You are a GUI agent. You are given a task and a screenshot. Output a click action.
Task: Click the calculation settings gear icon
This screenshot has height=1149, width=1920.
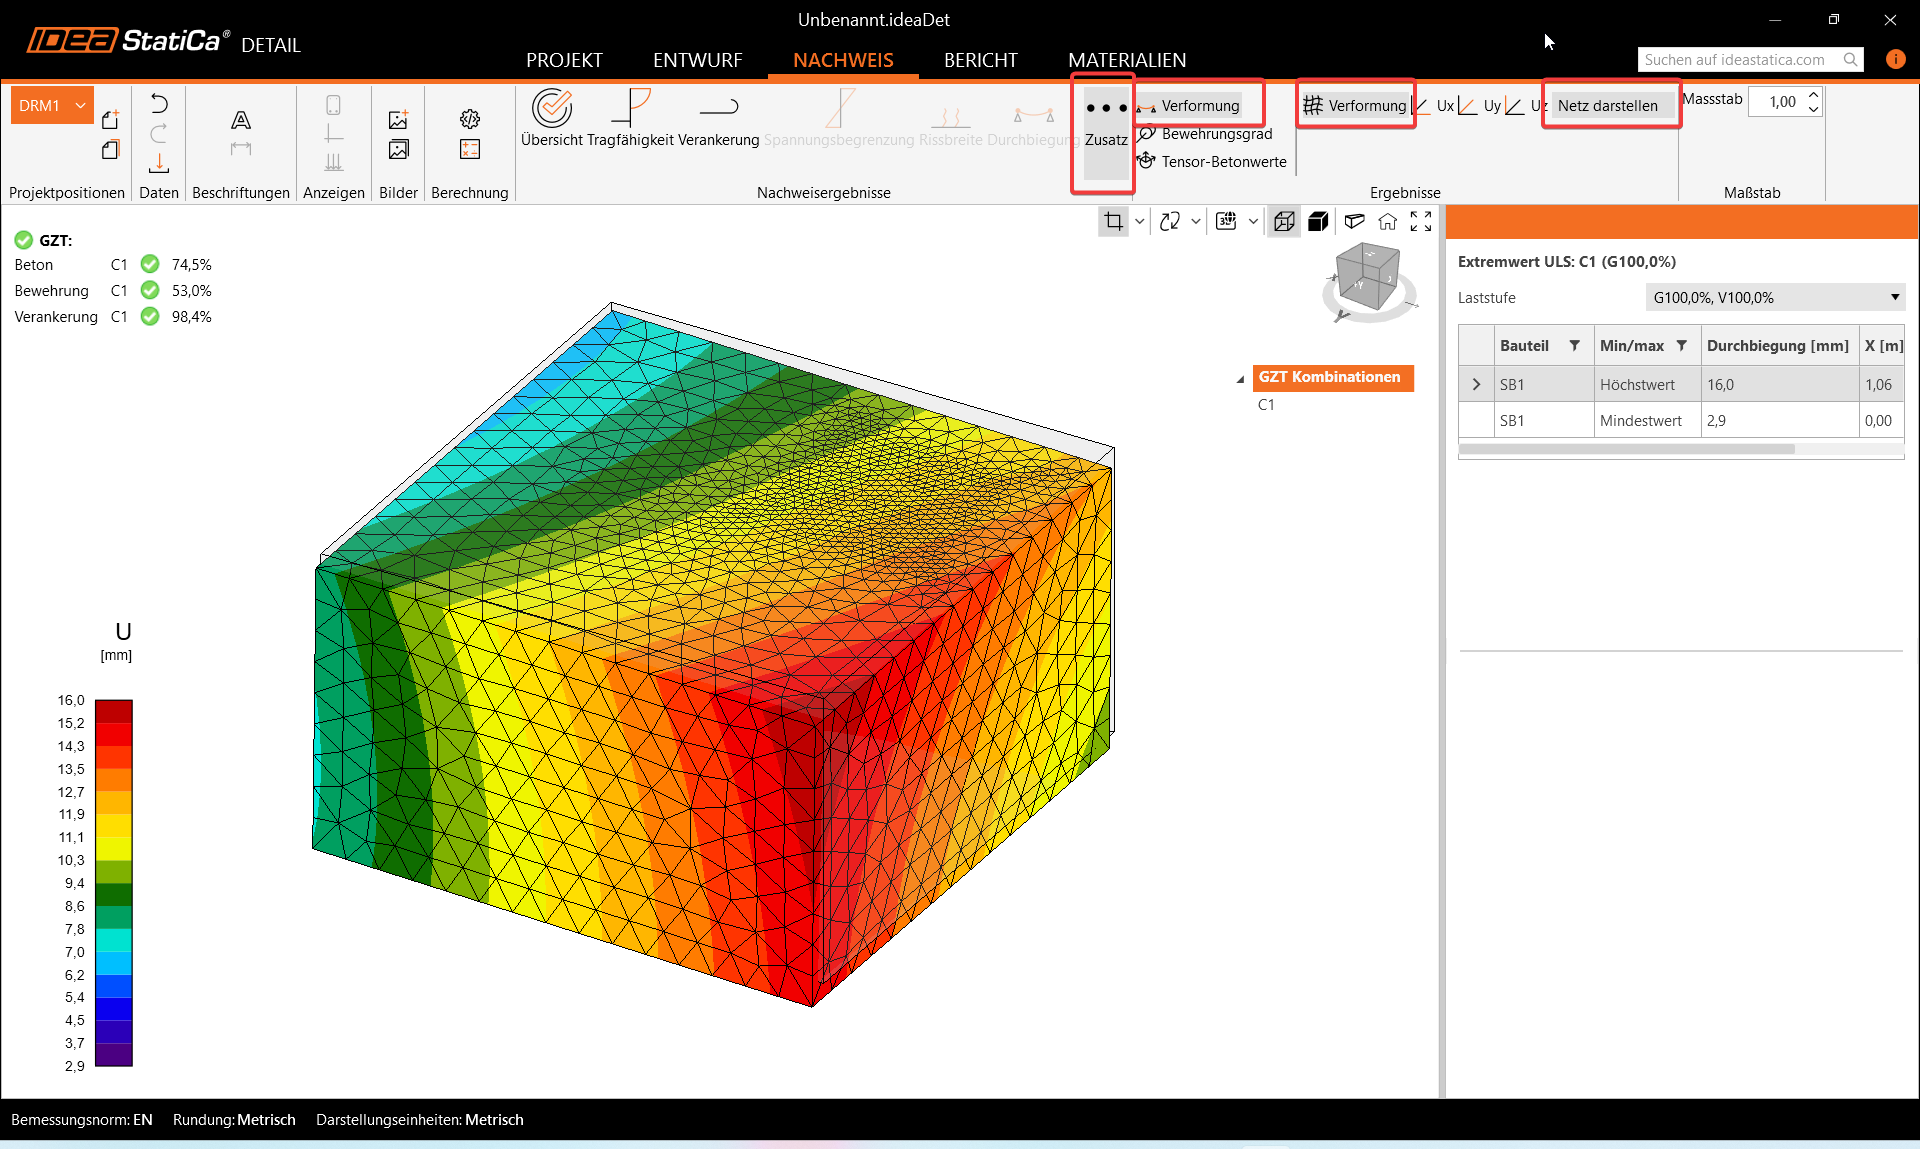pos(470,120)
